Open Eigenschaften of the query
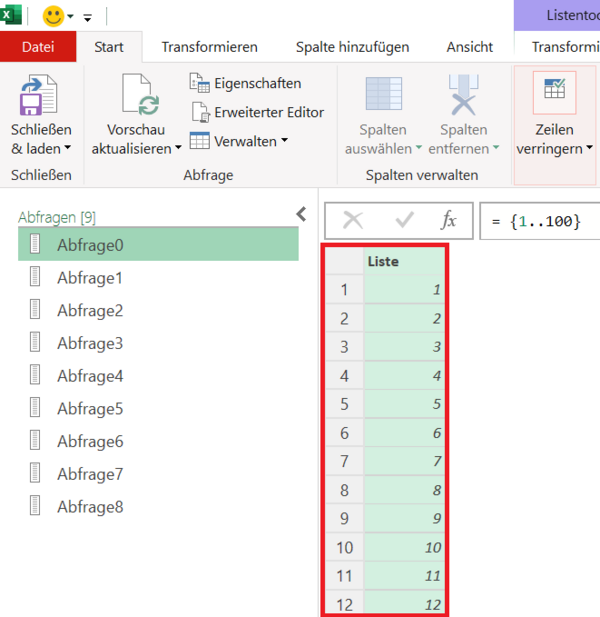 [246, 83]
